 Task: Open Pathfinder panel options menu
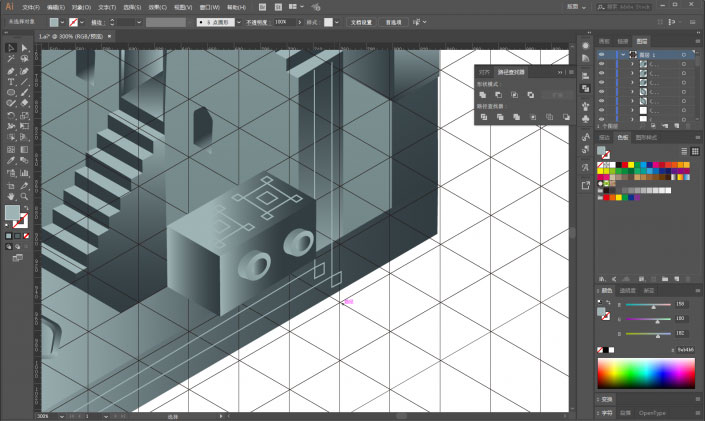tap(571, 72)
